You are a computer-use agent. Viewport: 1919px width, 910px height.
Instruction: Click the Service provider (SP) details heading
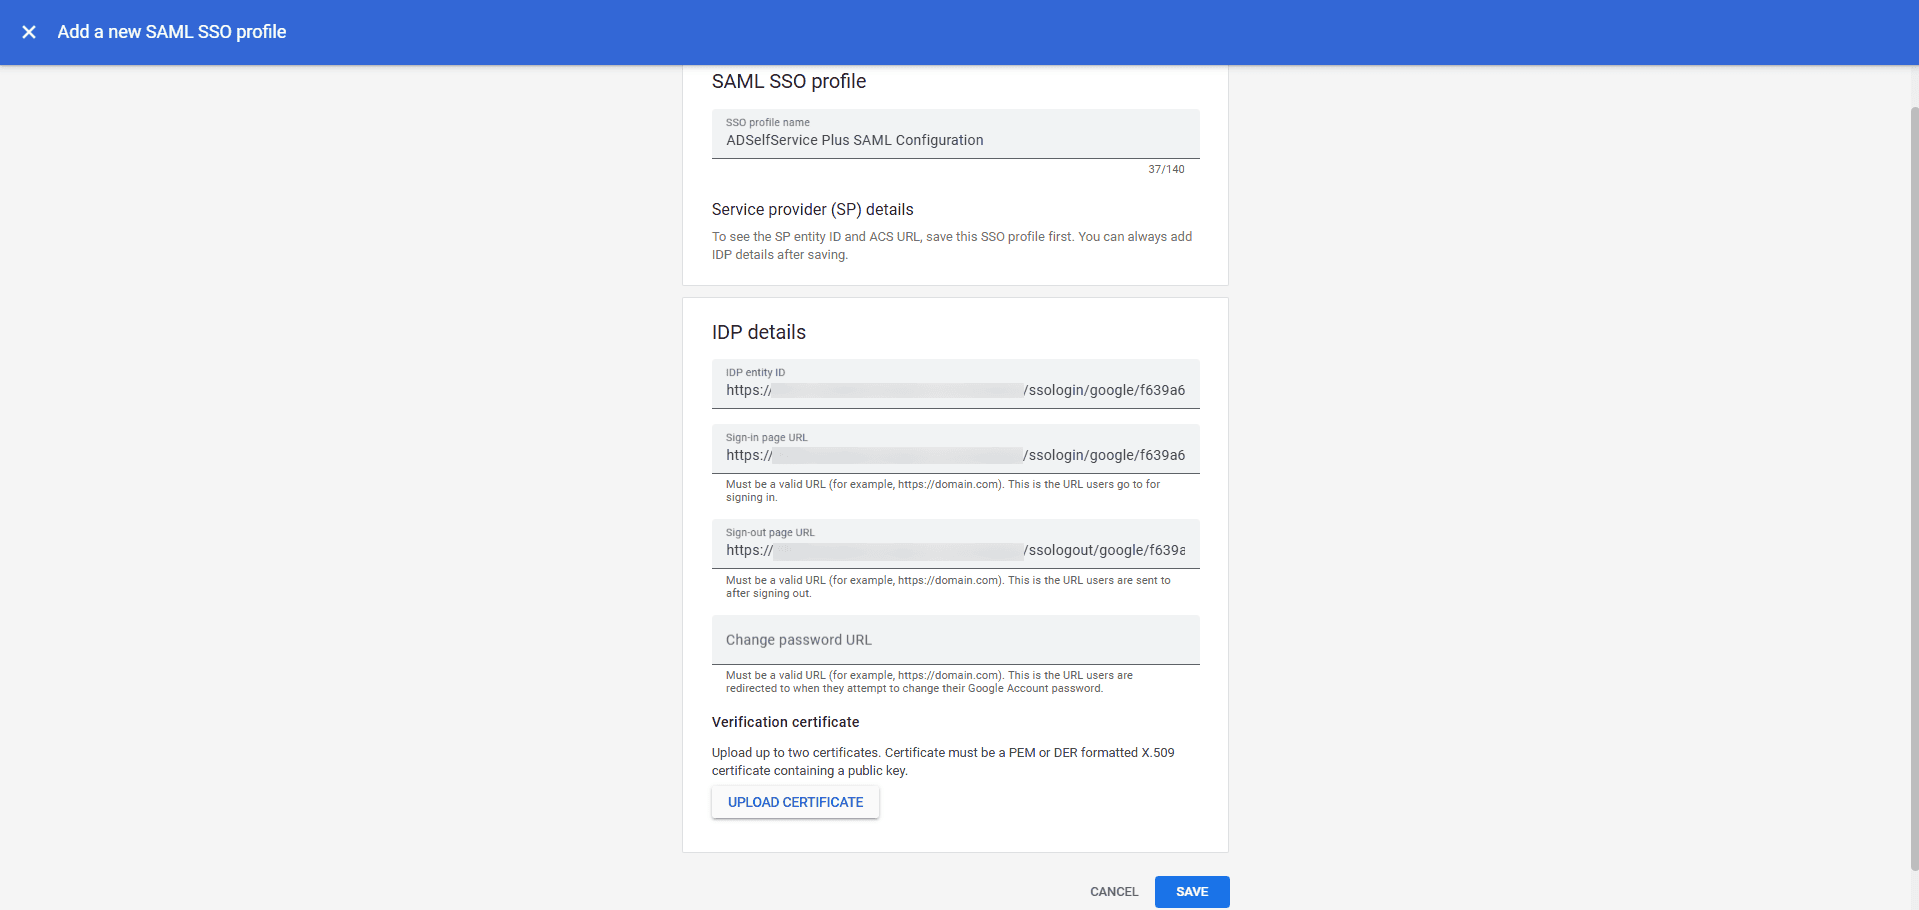(812, 209)
